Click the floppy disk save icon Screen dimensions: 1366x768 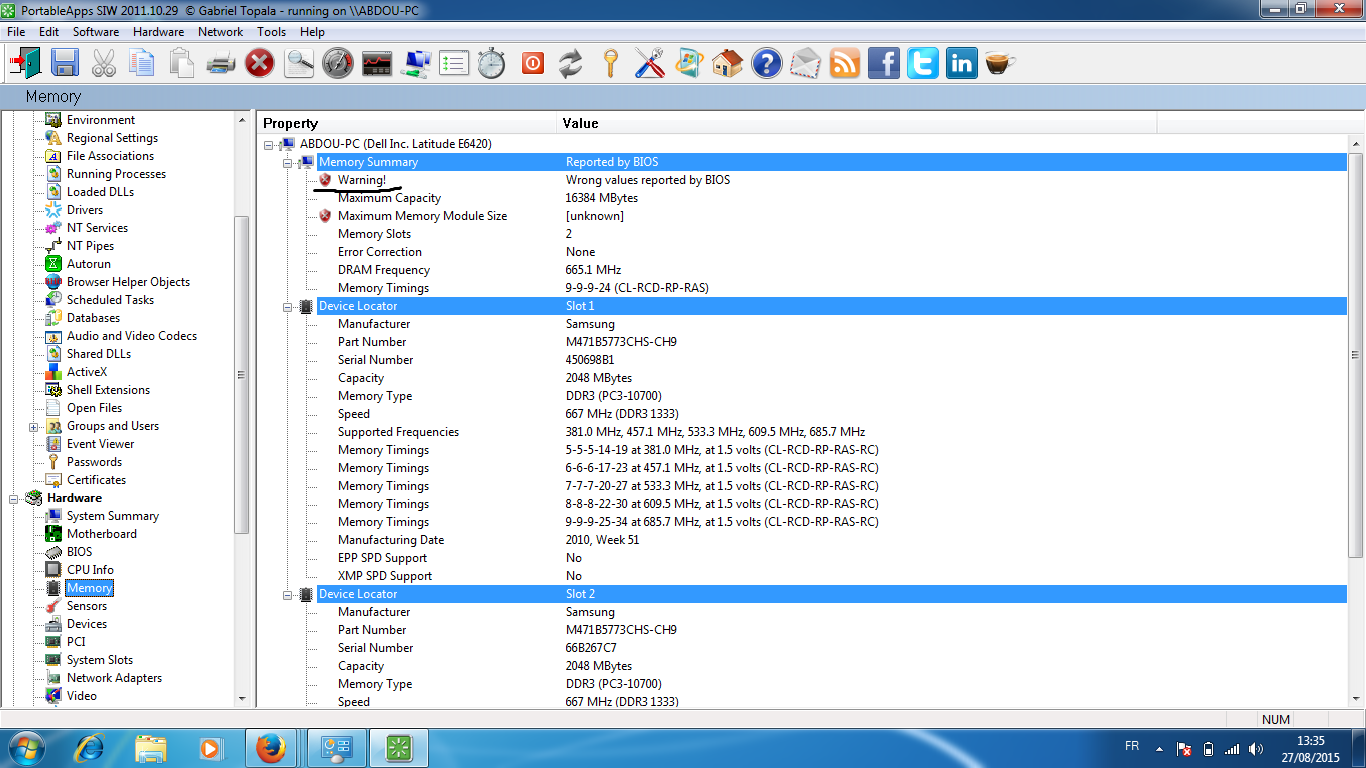pos(65,64)
